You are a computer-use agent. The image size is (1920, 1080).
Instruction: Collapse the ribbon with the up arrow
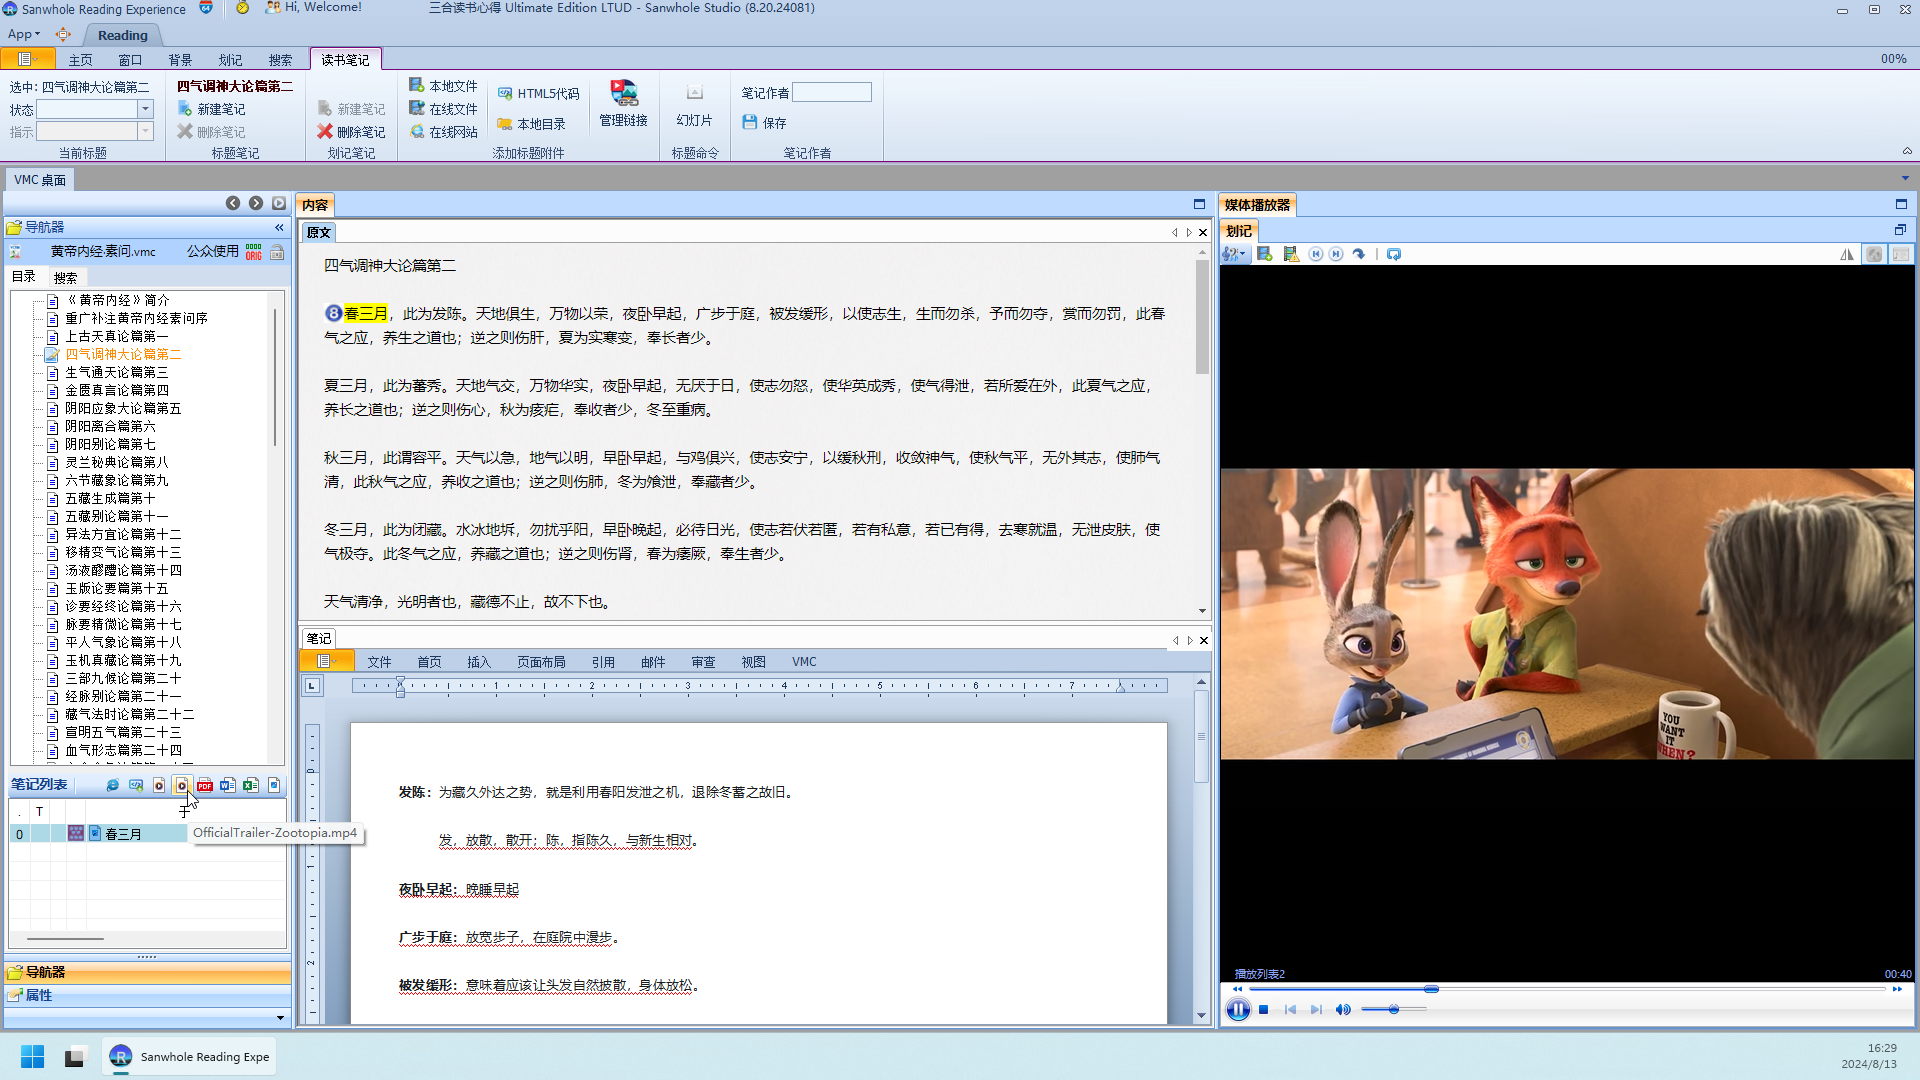[x=1907, y=152]
